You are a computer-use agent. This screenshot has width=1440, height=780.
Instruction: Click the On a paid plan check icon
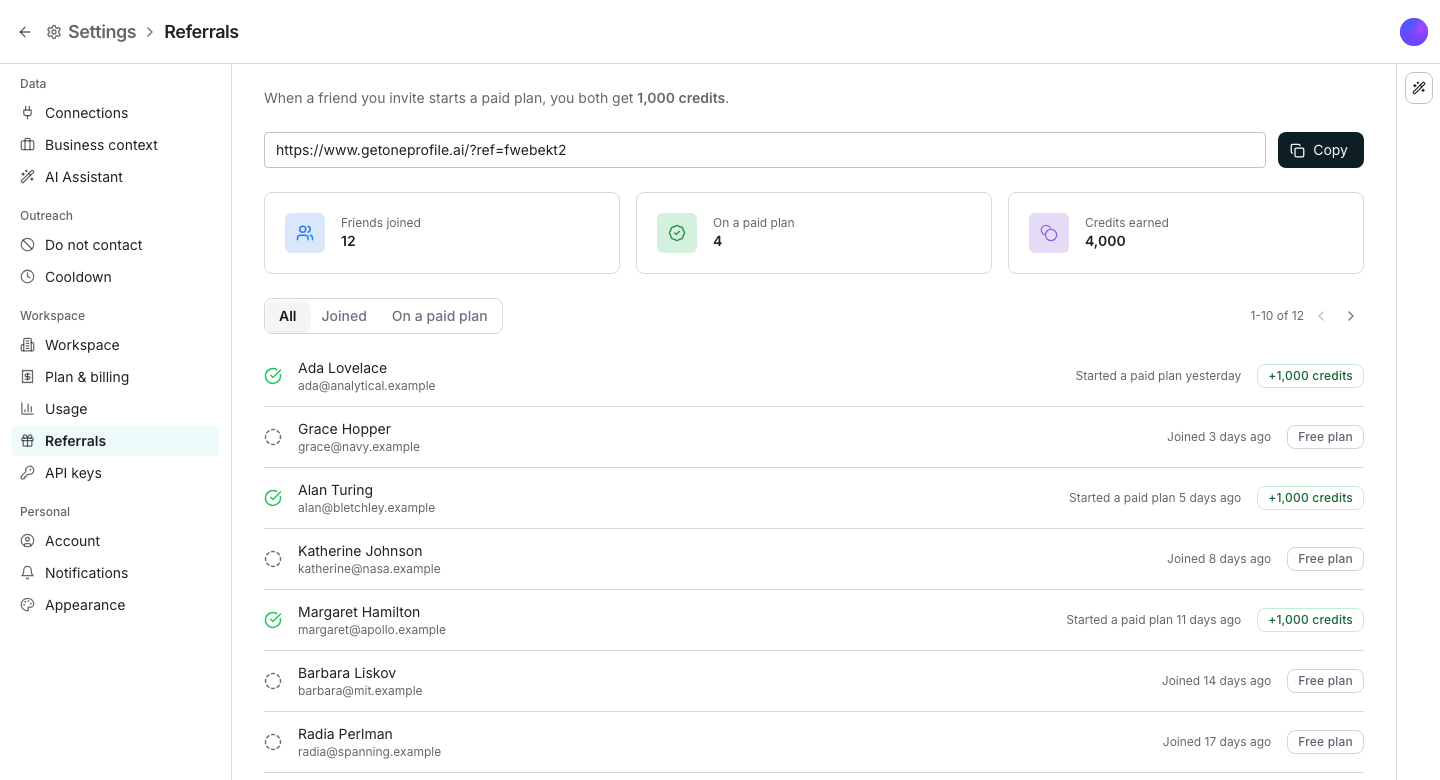677,233
